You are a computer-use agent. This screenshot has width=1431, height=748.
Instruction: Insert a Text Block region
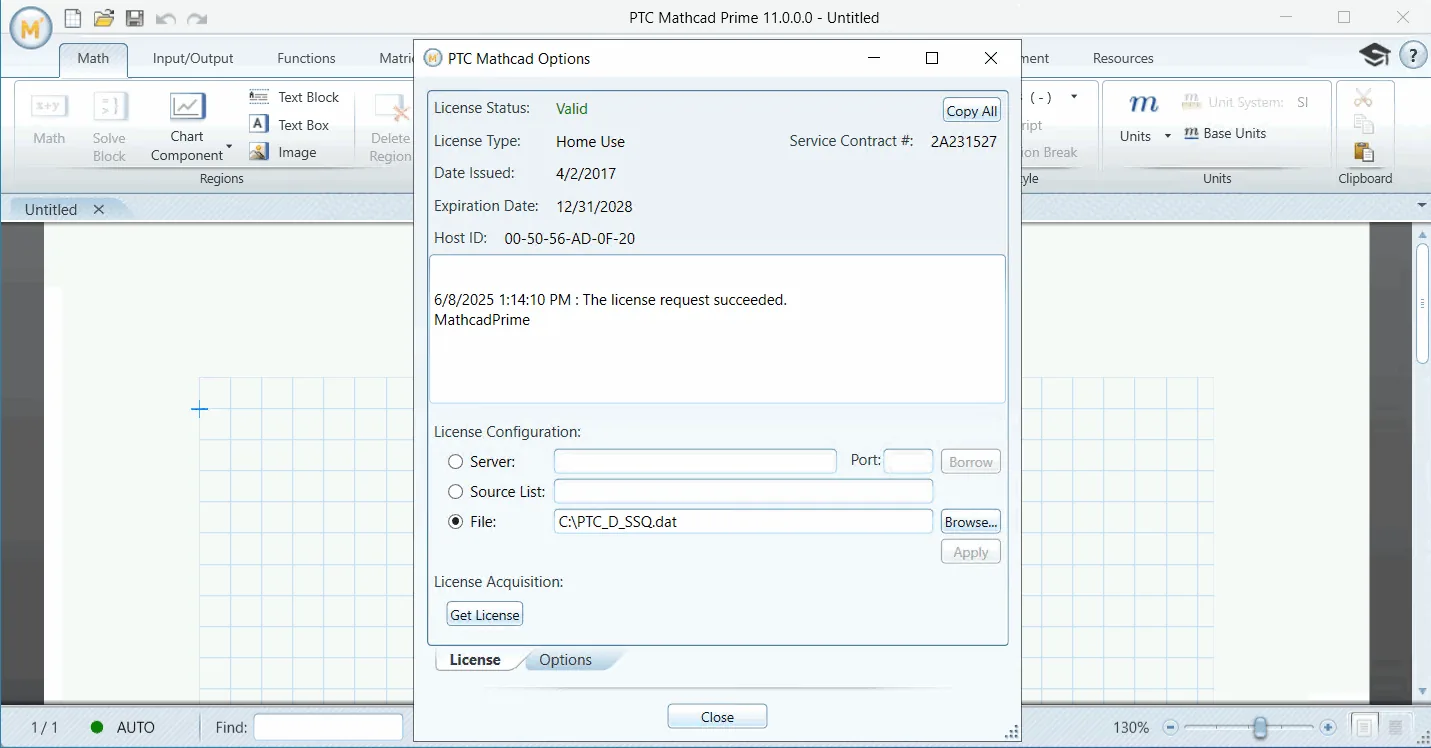pyautogui.click(x=294, y=97)
